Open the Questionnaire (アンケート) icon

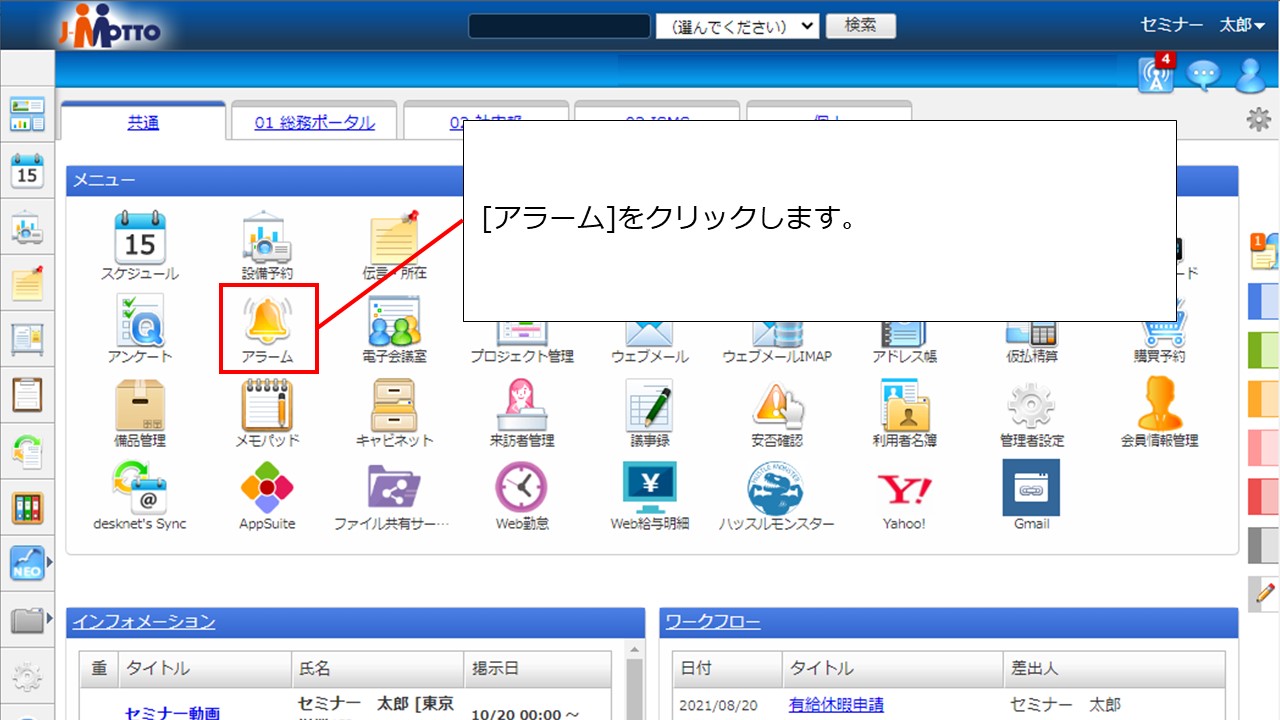point(139,321)
